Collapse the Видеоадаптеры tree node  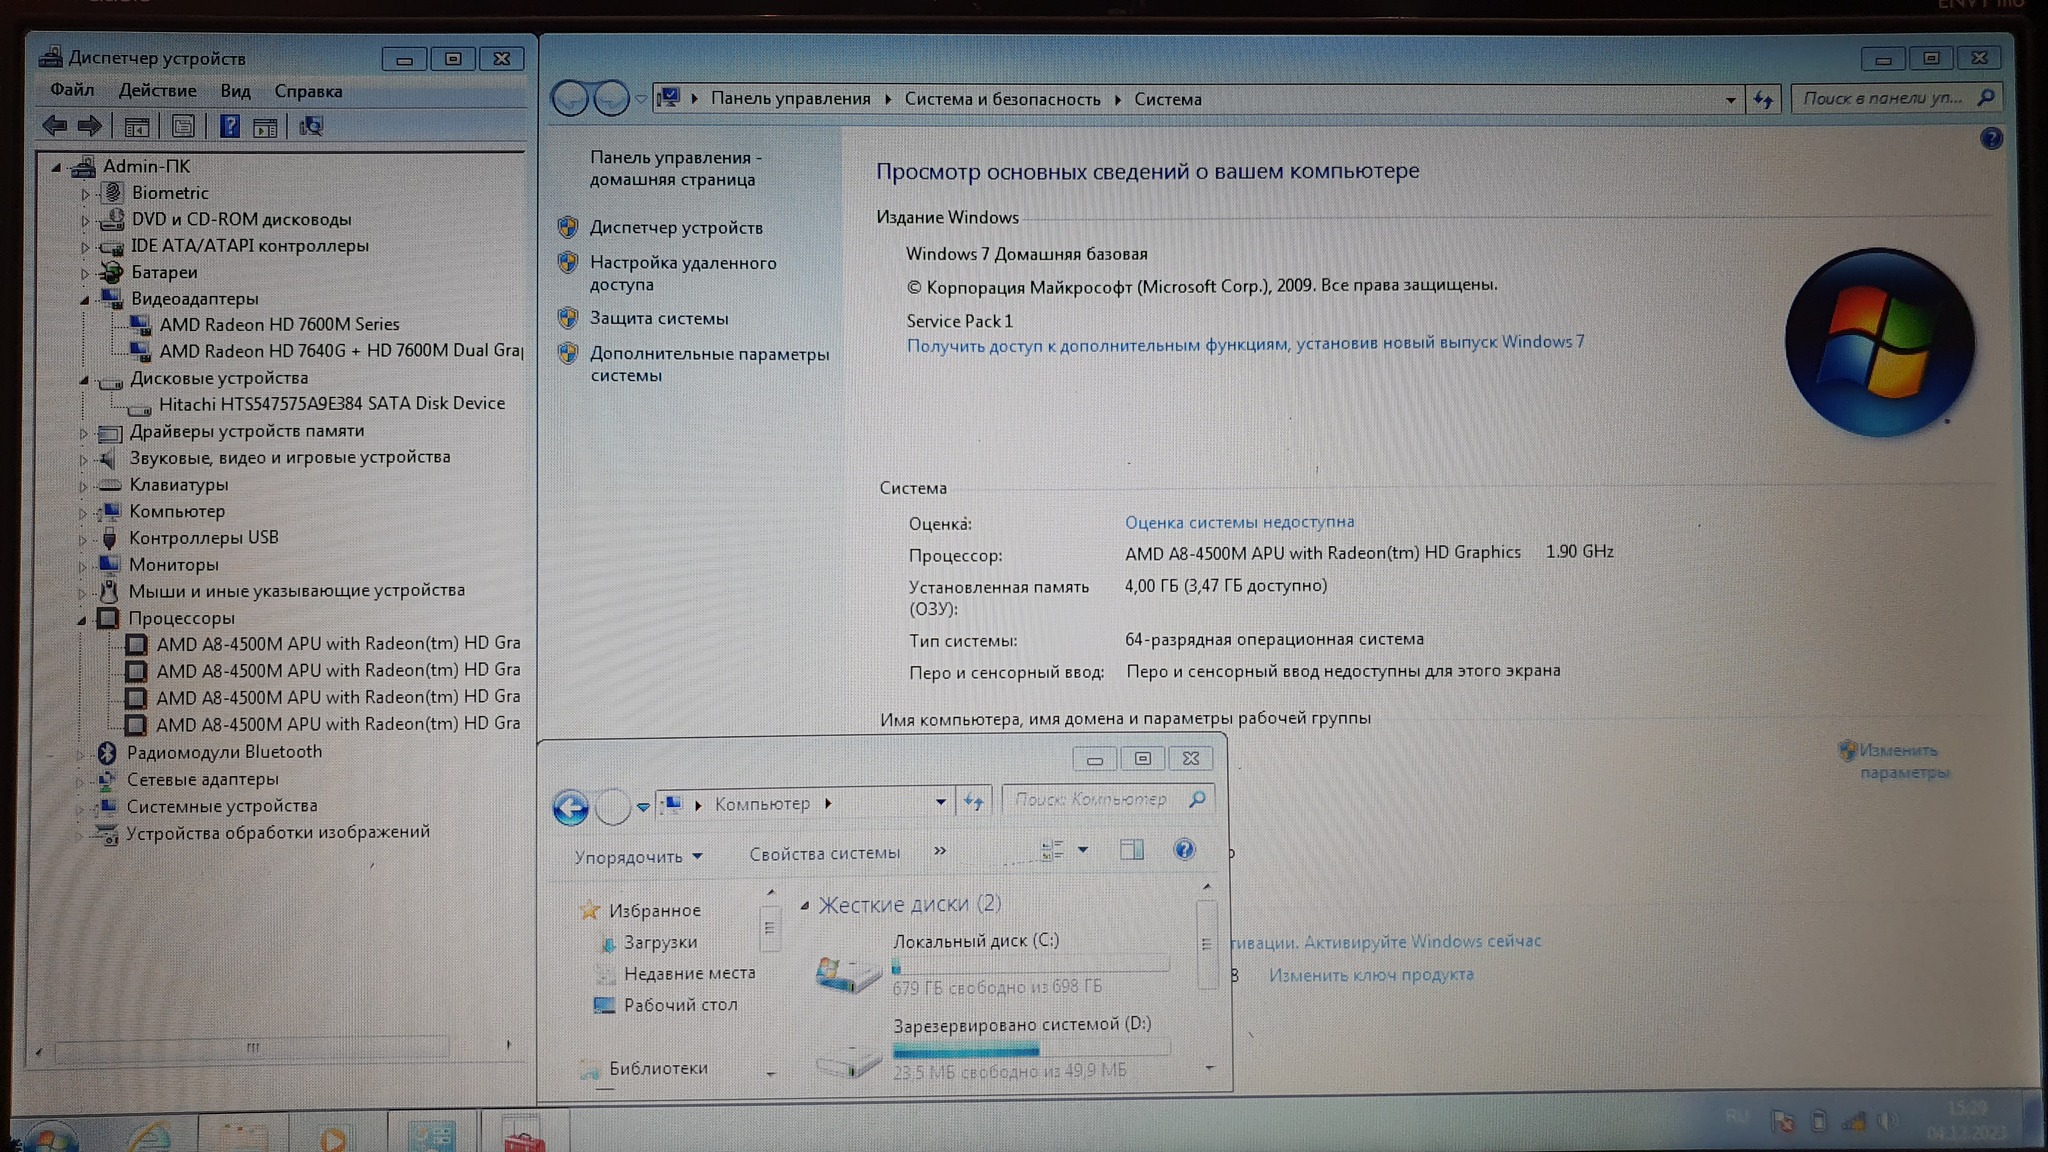85,299
